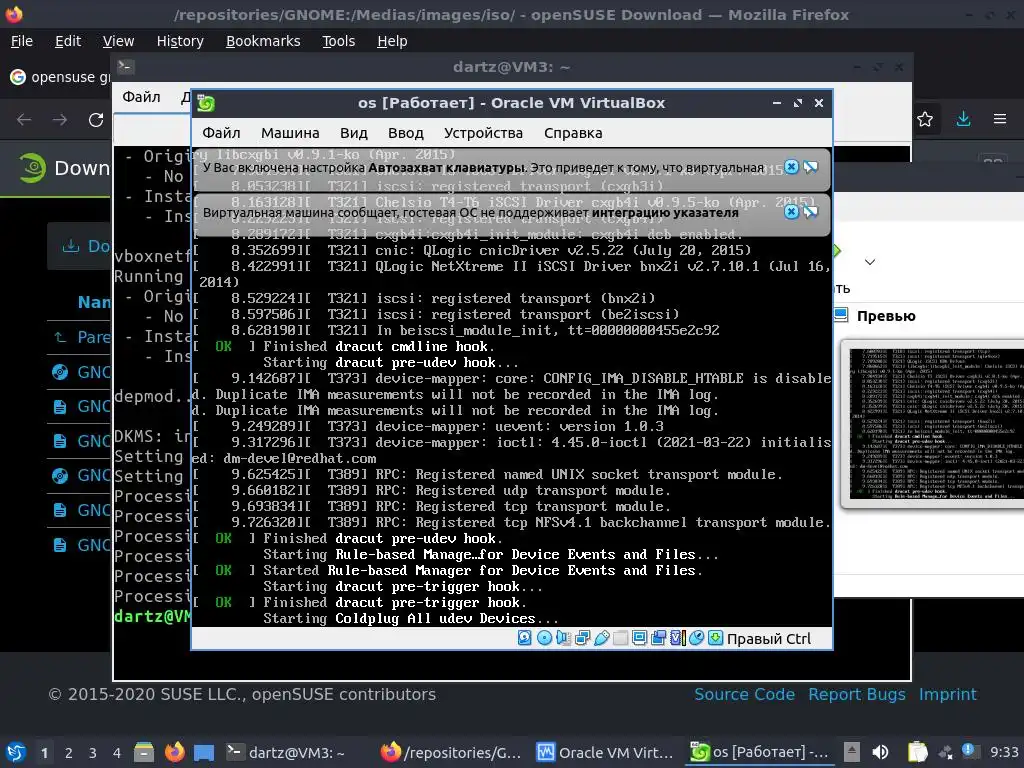
Task: Open Firefox File menu
Action: click(22, 41)
